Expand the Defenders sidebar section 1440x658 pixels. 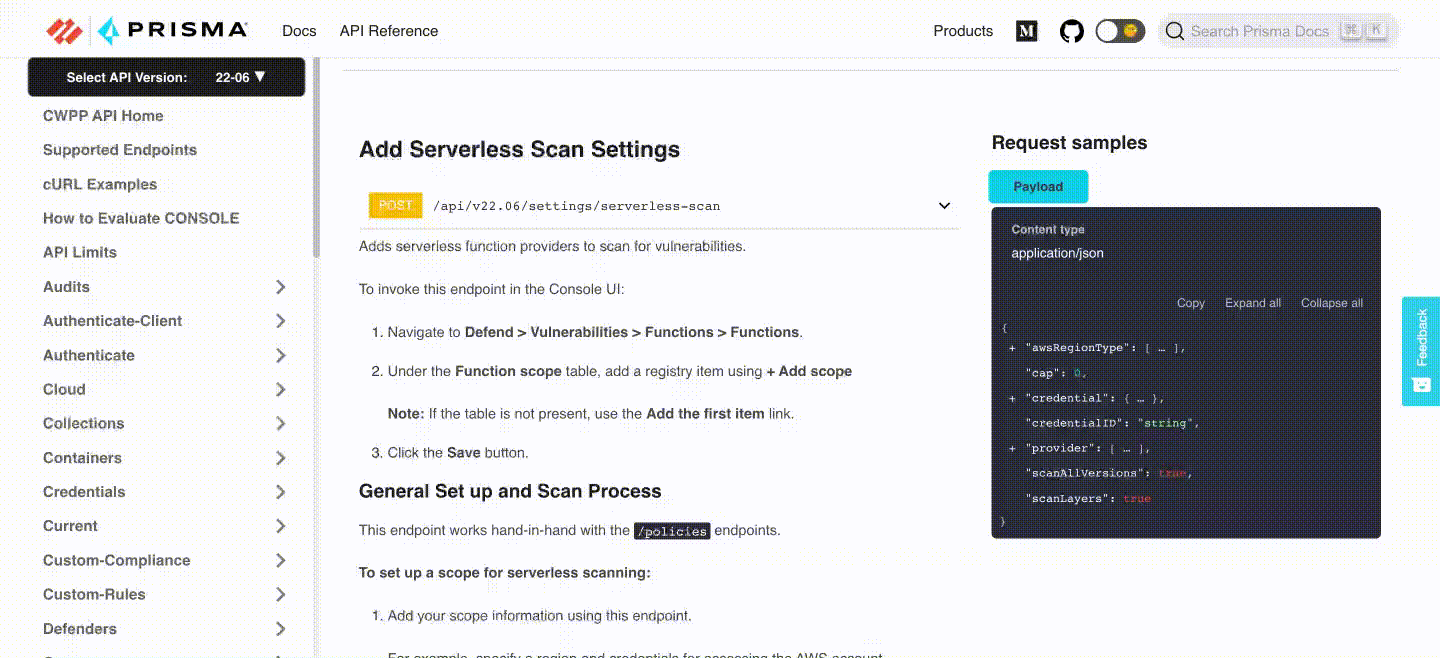click(166, 629)
